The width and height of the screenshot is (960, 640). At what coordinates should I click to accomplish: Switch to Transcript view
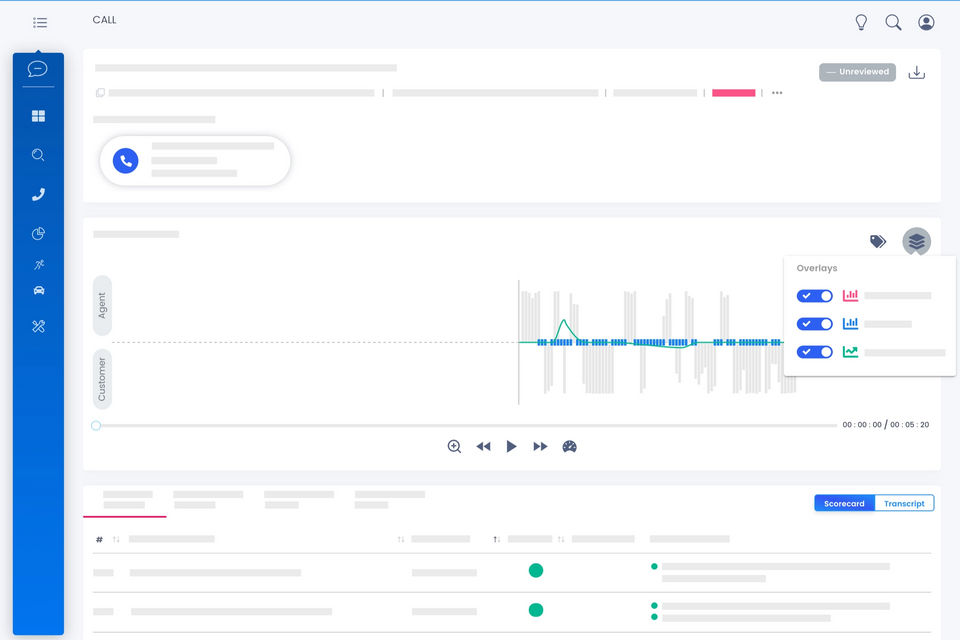pos(904,503)
